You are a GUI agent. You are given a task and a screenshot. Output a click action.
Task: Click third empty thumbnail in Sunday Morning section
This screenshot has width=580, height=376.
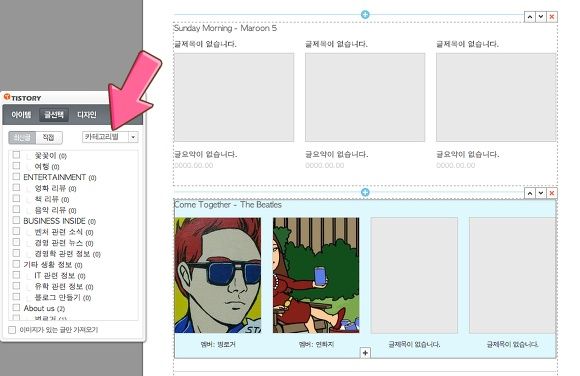click(496, 97)
